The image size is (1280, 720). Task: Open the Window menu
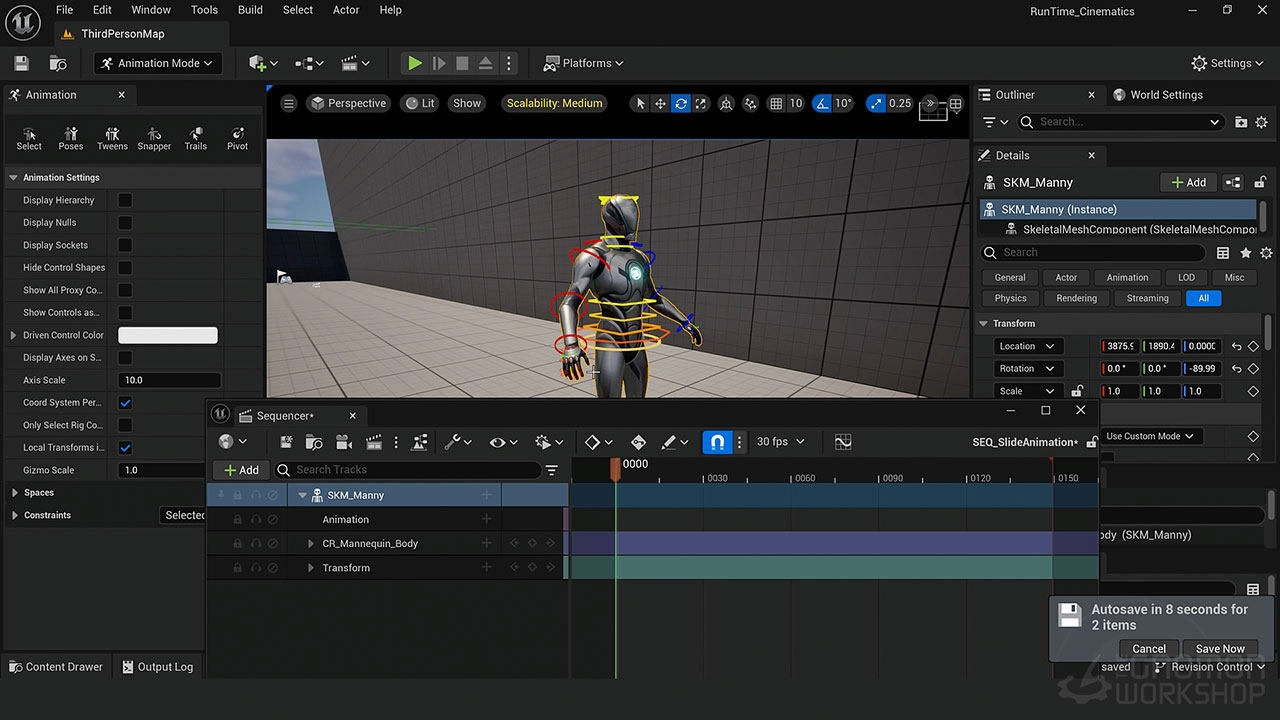point(150,10)
